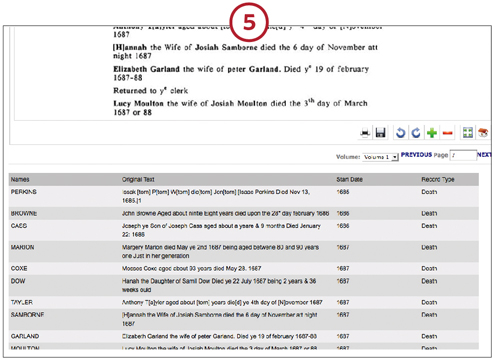This screenshot has height=362, width=495.
Task: Click the home icon in viewer toolbar
Action: (x=483, y=133)
